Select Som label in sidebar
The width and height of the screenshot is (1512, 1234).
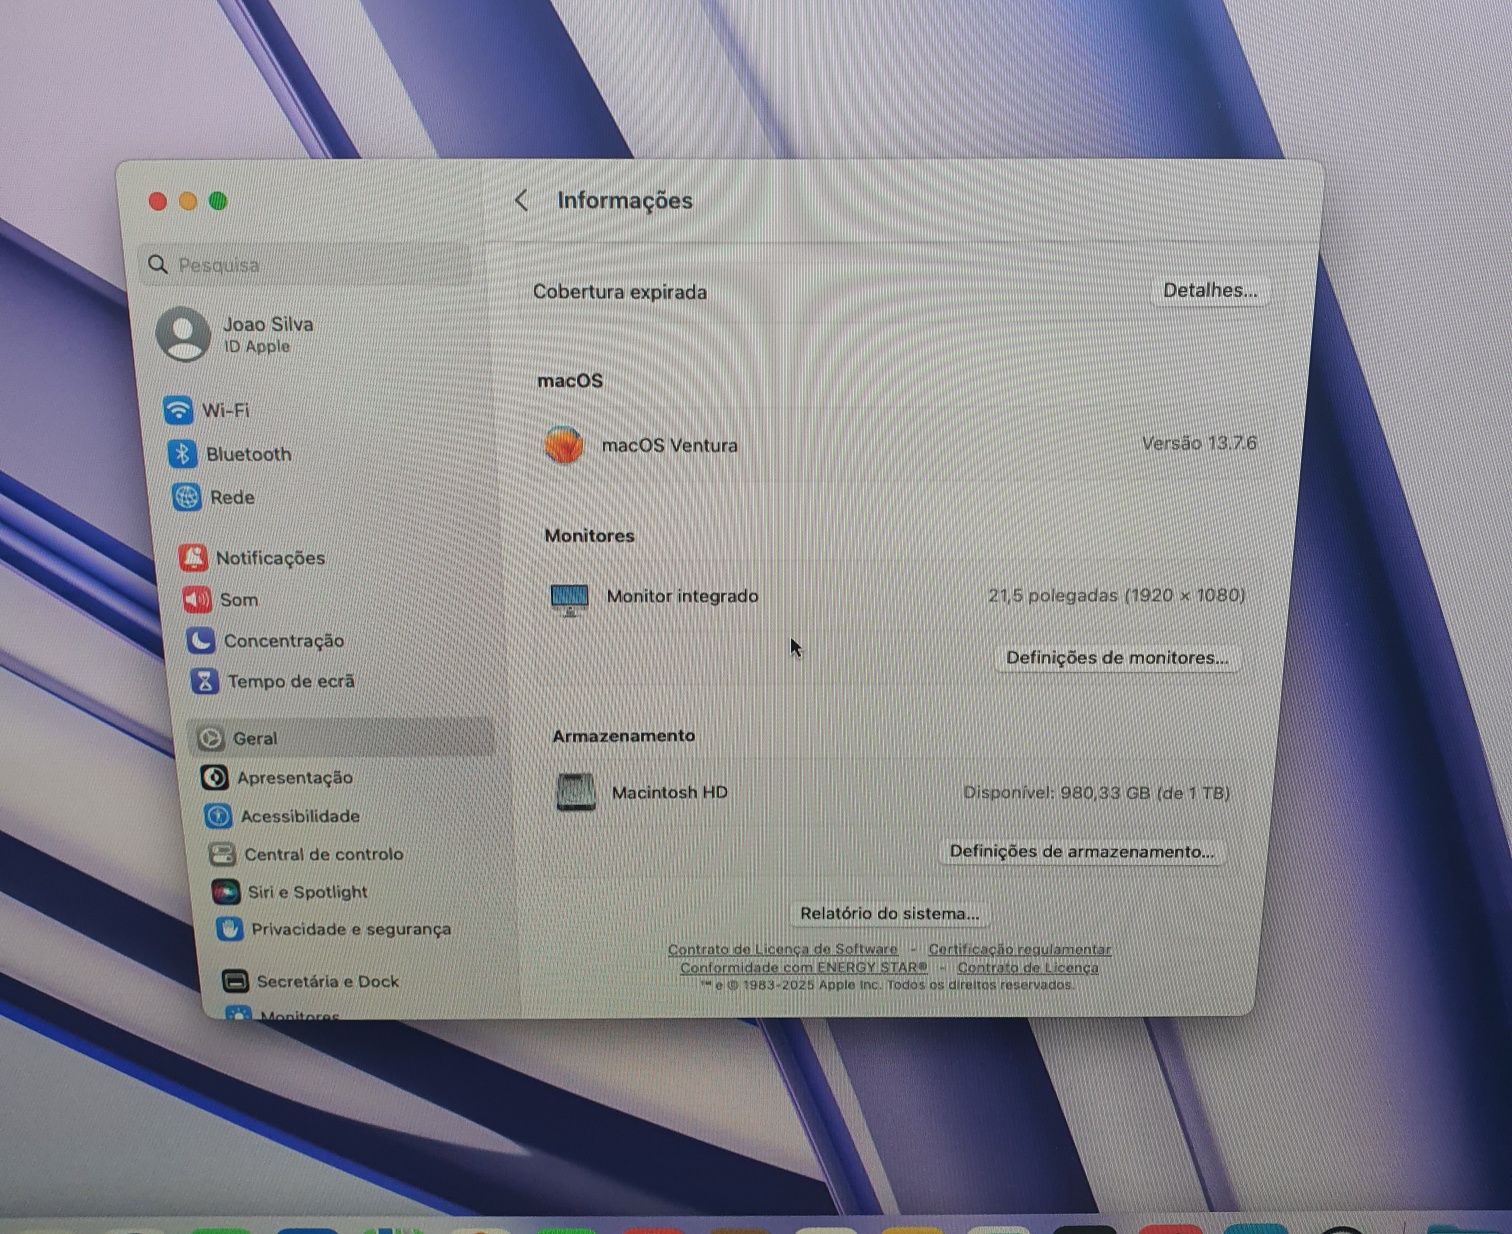pyautogui.click(x=239, y=599)
